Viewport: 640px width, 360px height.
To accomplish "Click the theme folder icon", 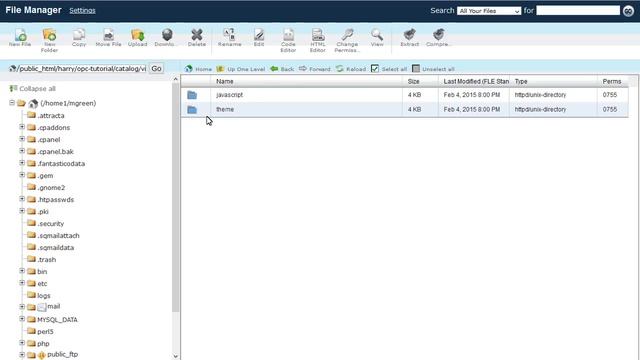I will pyautogui.click(x=192, y=110).
